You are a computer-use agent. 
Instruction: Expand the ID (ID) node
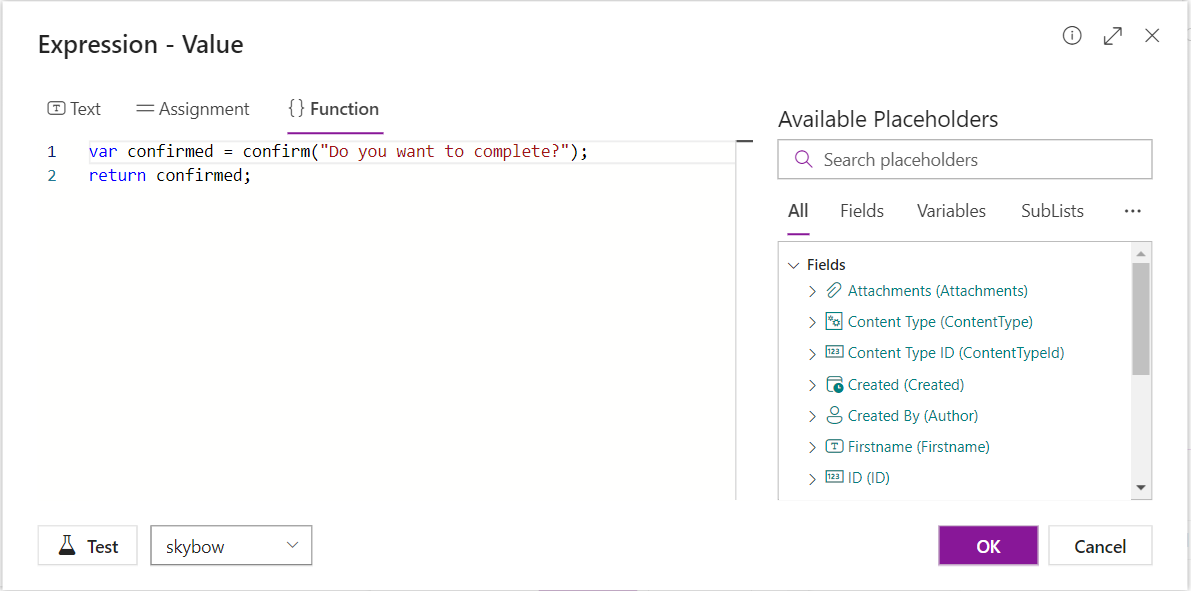tap(812, 479)
